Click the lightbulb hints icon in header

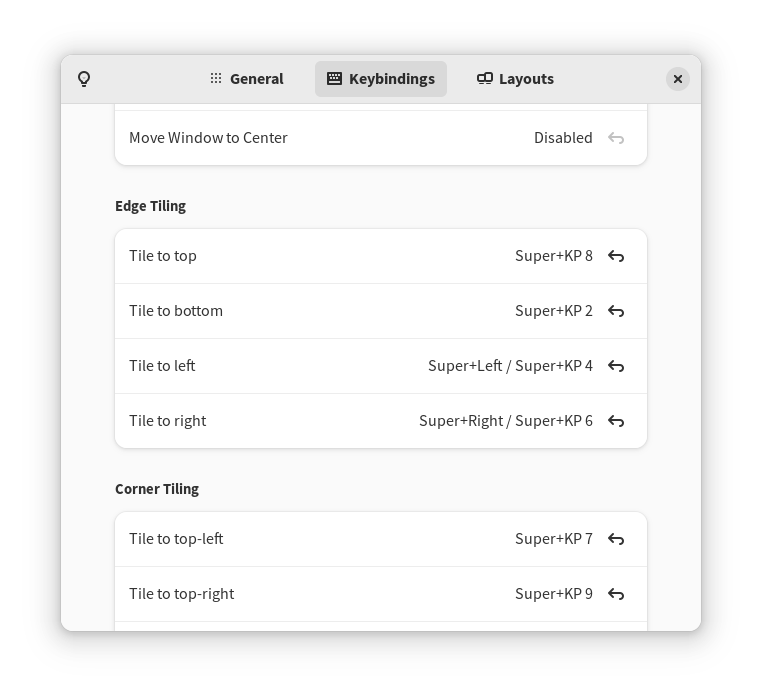84,79
